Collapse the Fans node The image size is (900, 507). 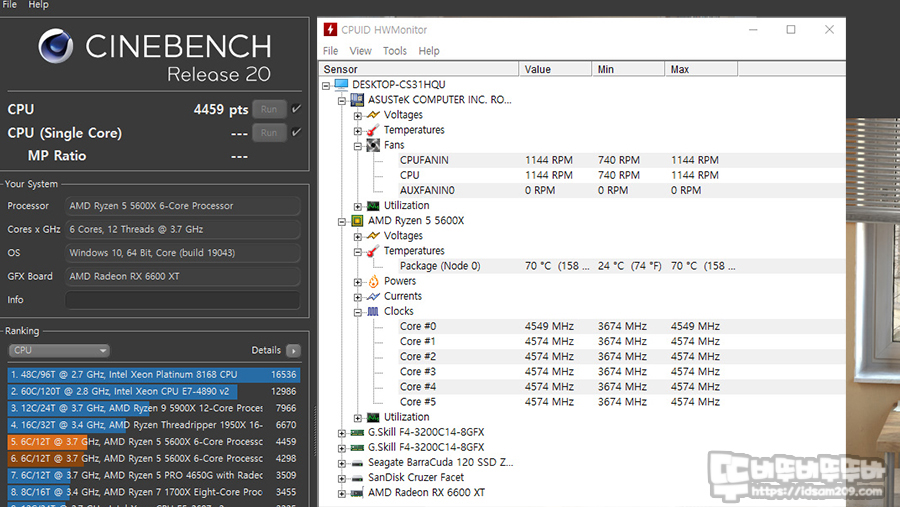pyautogui.click(x=358, y=146)
